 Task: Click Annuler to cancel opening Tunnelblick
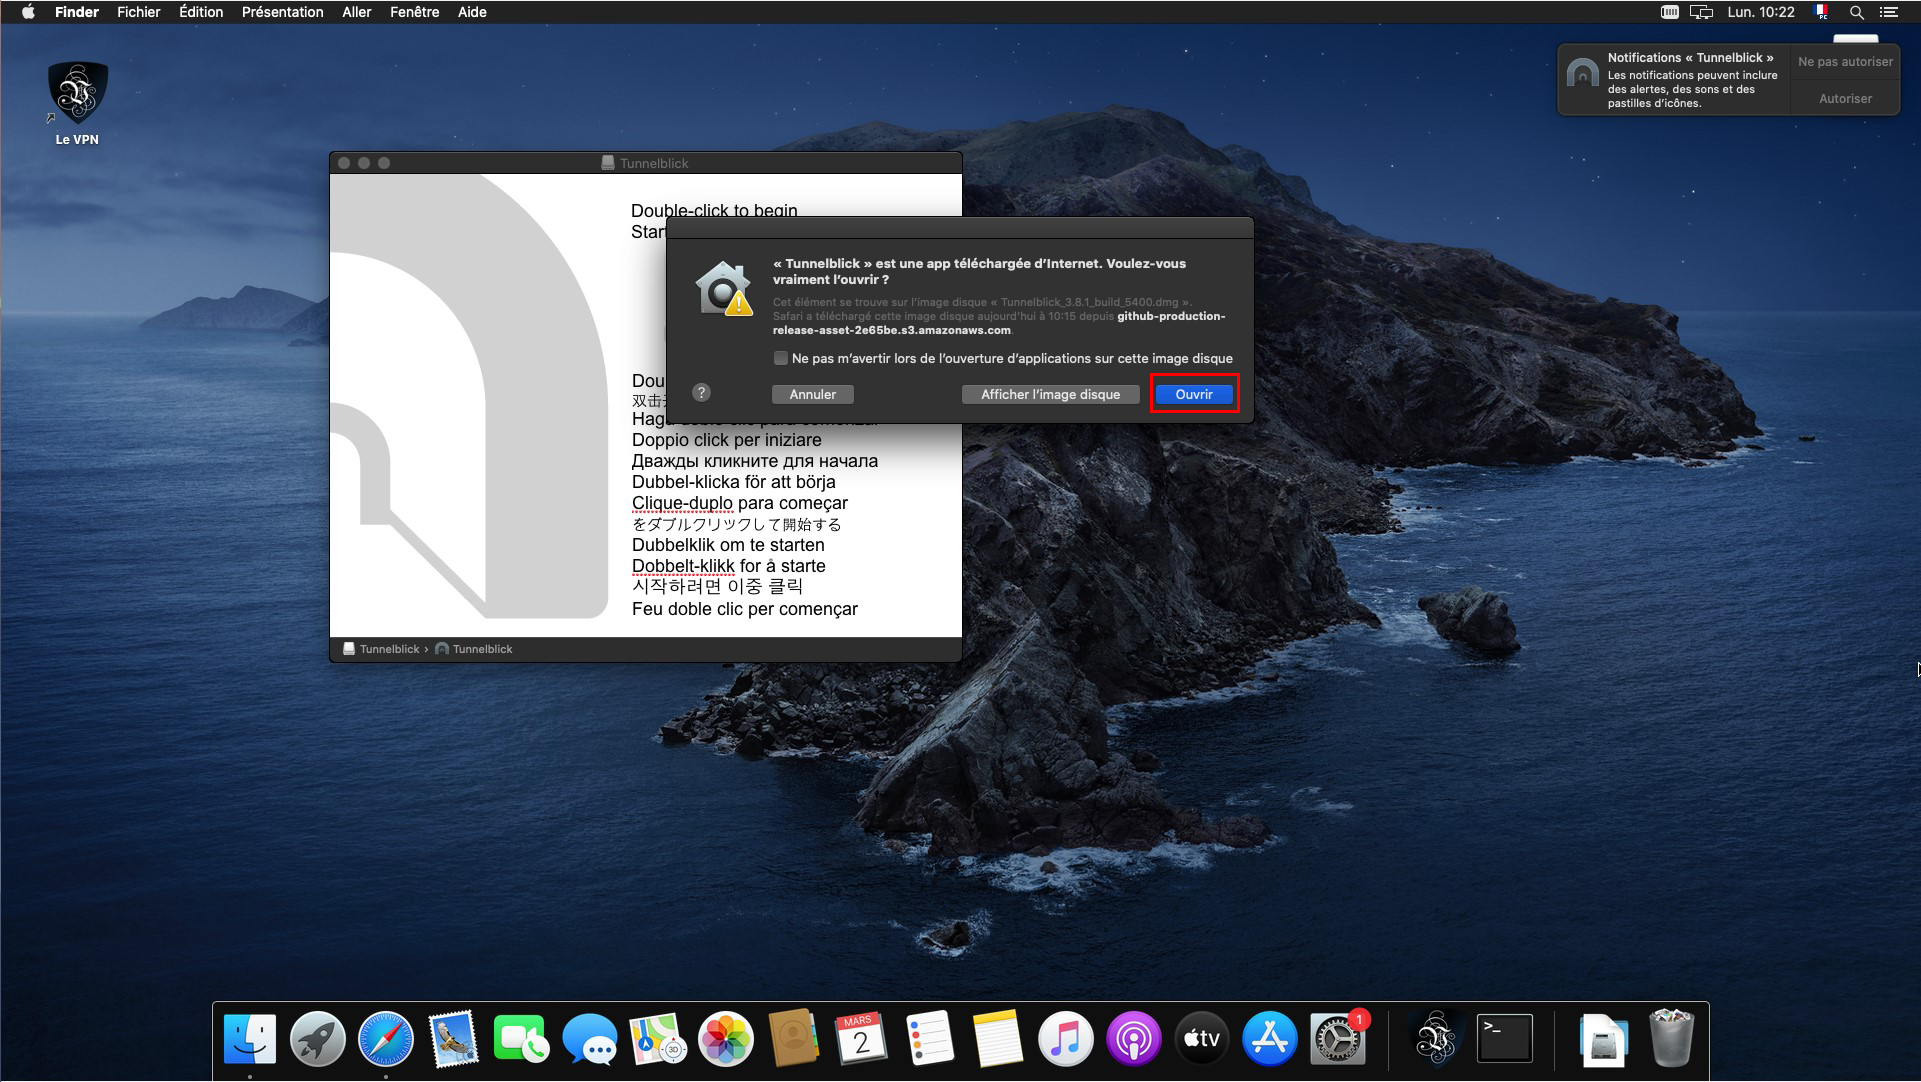click(812, 394)
